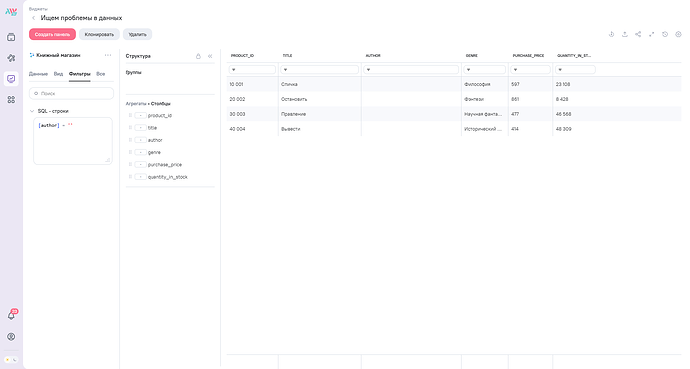690x369 pixels.
Task: Grab the drag handle of purchase_price column
Action: [x=130, y=164]
